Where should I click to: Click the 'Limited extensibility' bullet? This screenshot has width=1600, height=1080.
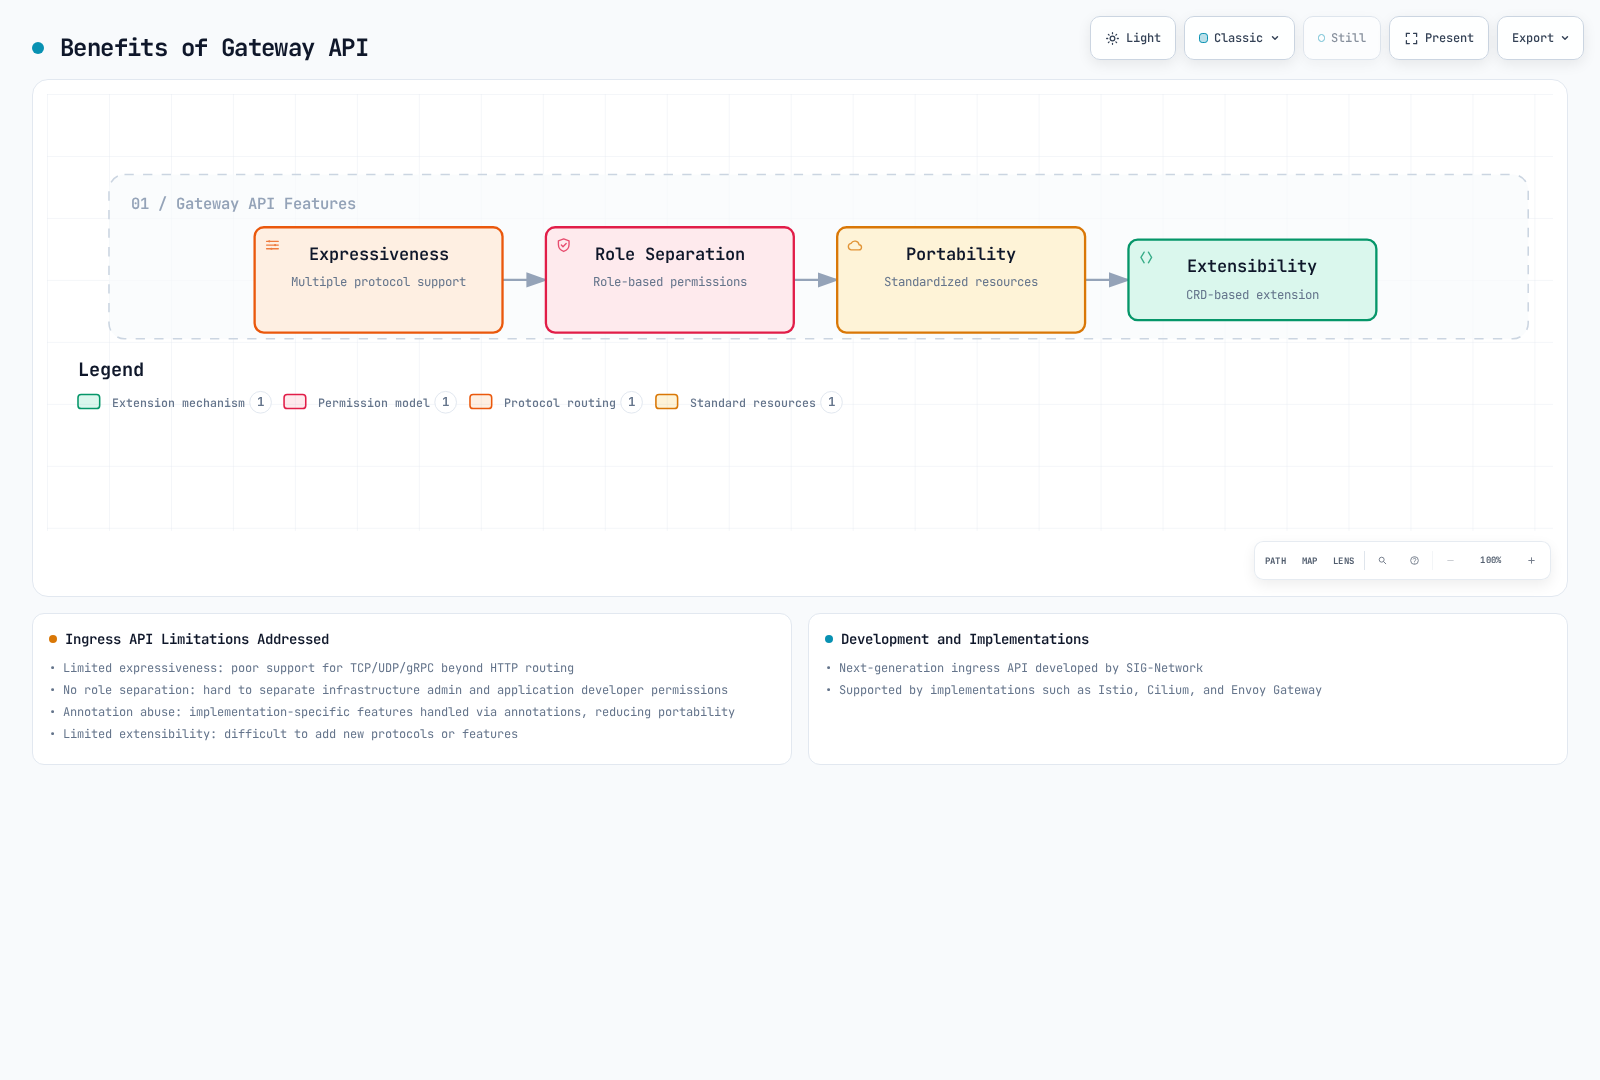290,734
